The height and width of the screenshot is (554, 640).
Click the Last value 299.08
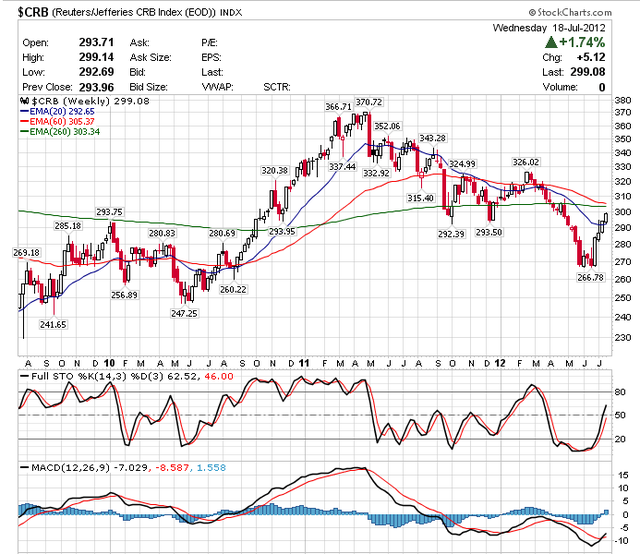(588, 72)
